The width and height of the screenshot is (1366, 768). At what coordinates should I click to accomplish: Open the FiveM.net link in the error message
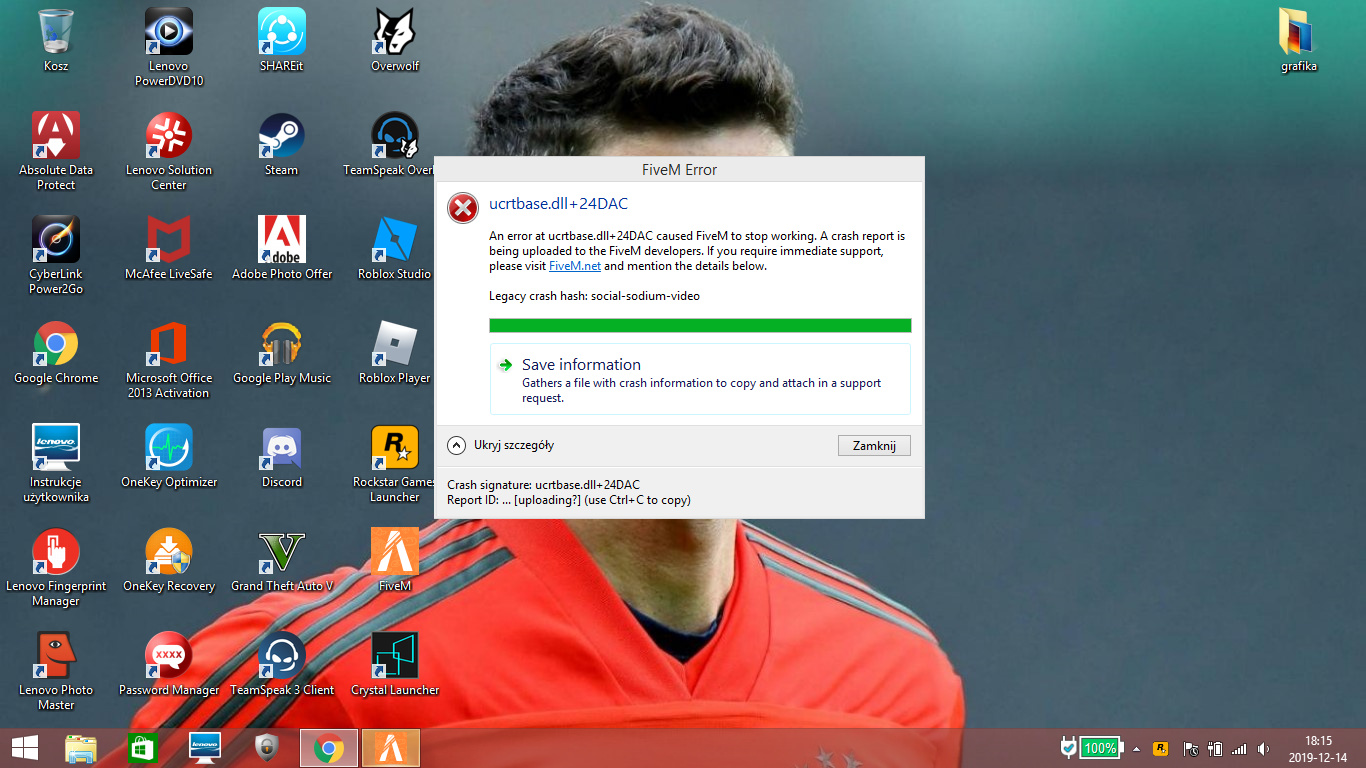[574, 267]
